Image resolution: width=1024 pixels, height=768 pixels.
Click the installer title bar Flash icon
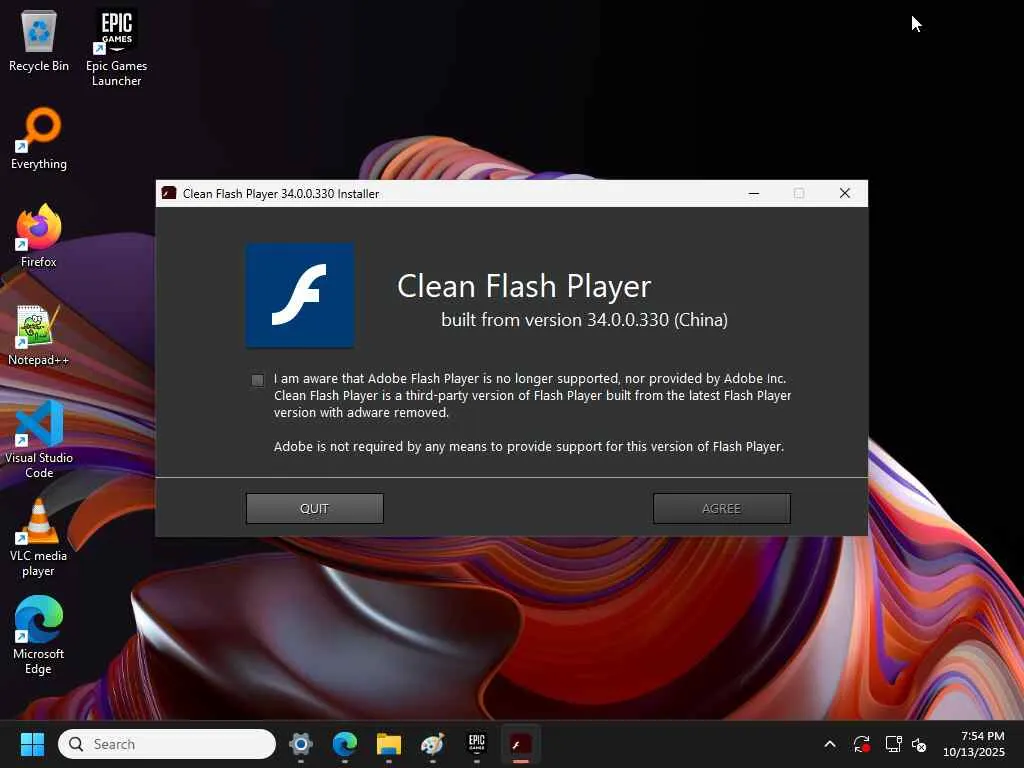coord(169,193)
